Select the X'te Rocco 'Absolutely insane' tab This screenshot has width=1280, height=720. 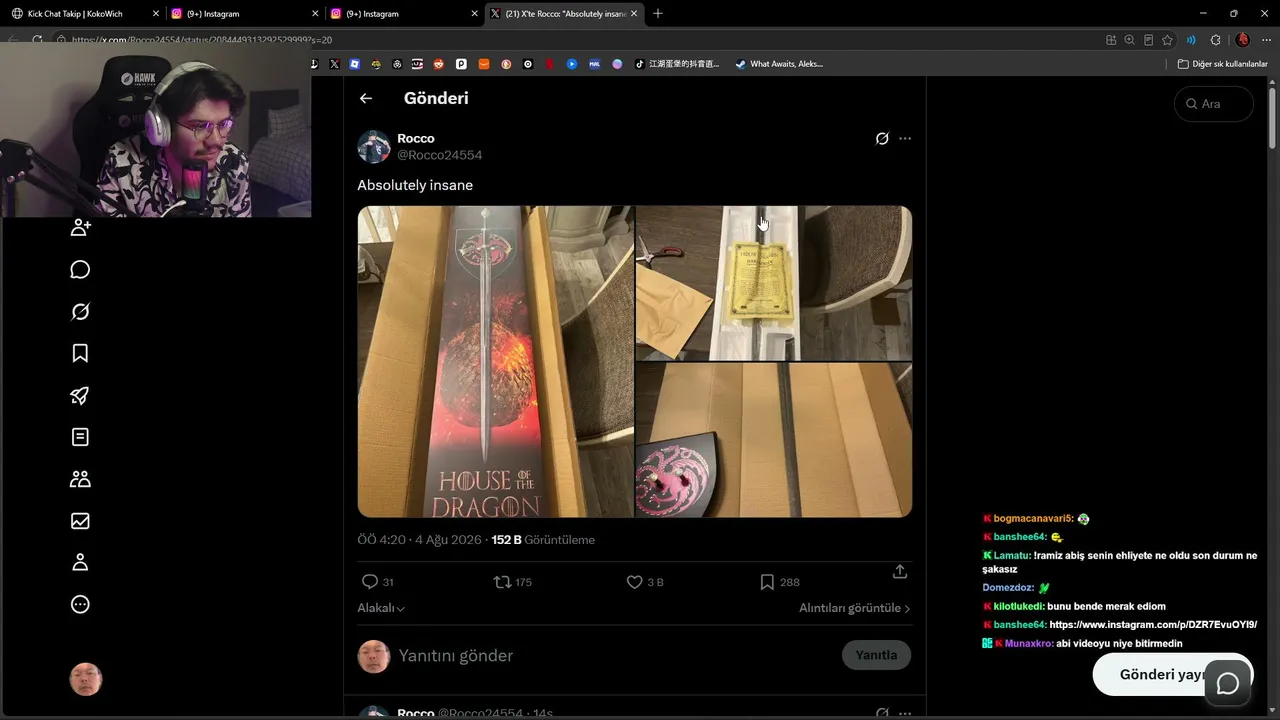tap(564, 14)
